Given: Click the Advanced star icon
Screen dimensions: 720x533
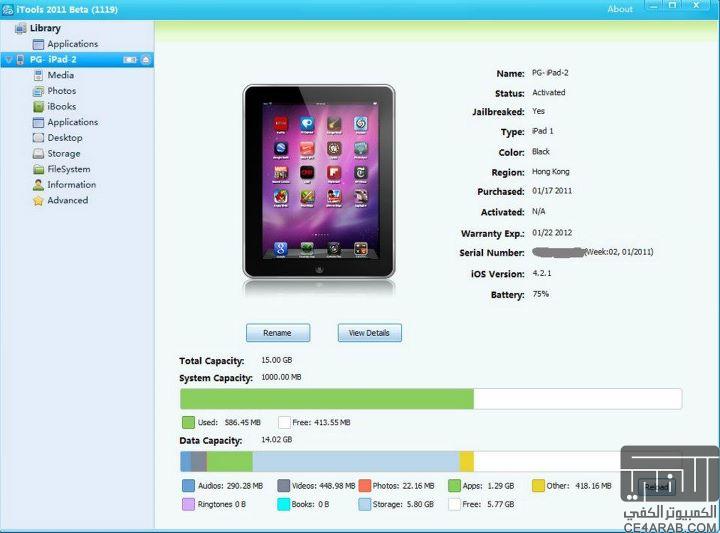Looking at the screenshot, I should [x=39, y=201].
